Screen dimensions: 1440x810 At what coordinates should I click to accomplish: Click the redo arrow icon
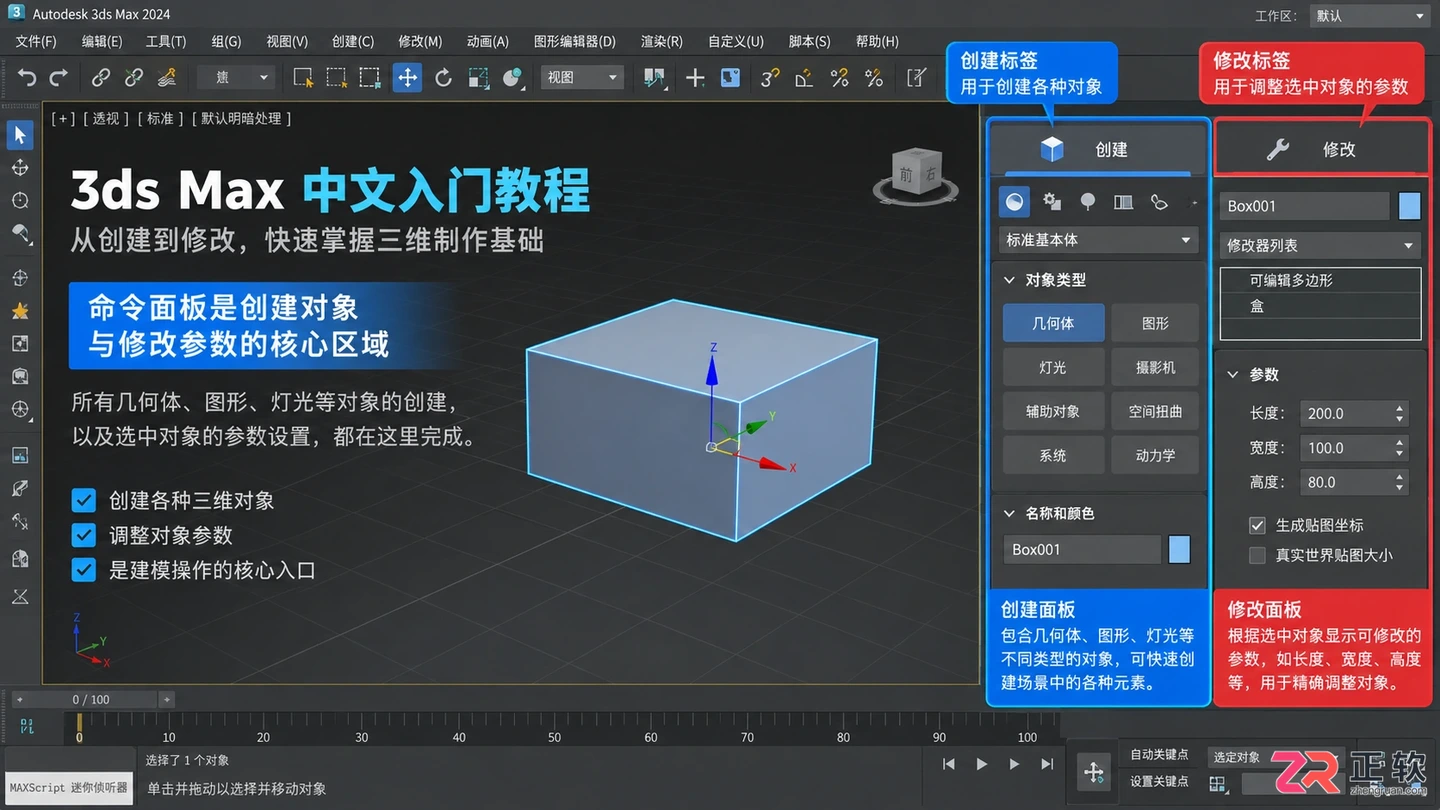tap(59, 77)
